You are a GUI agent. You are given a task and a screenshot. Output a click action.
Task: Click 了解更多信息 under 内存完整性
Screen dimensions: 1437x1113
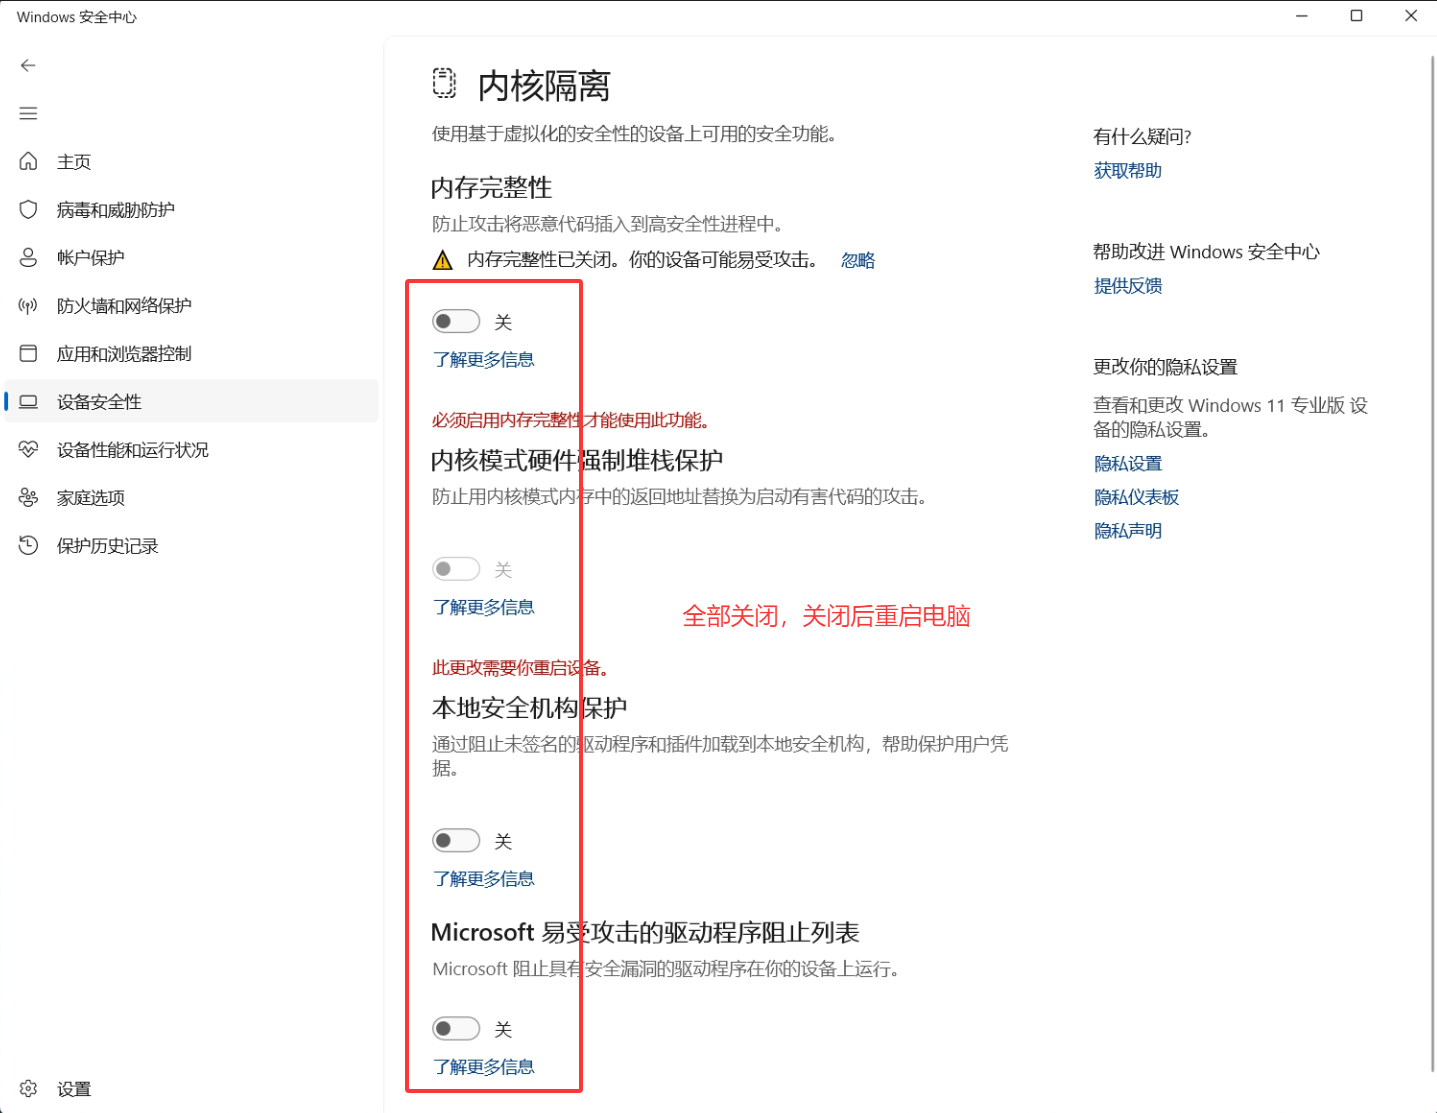484,359
